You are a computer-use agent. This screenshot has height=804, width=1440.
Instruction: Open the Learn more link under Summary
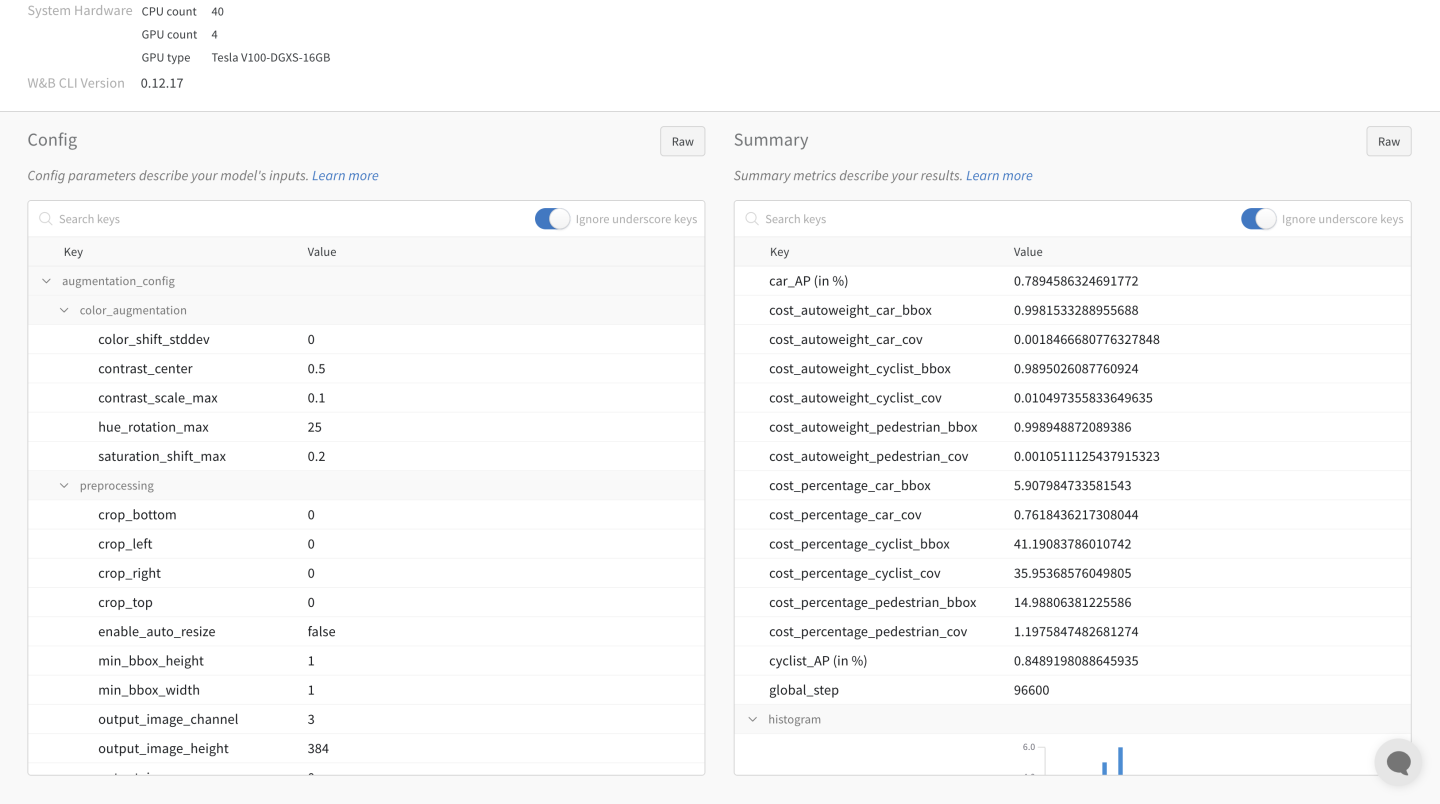(x=999, y=175)
